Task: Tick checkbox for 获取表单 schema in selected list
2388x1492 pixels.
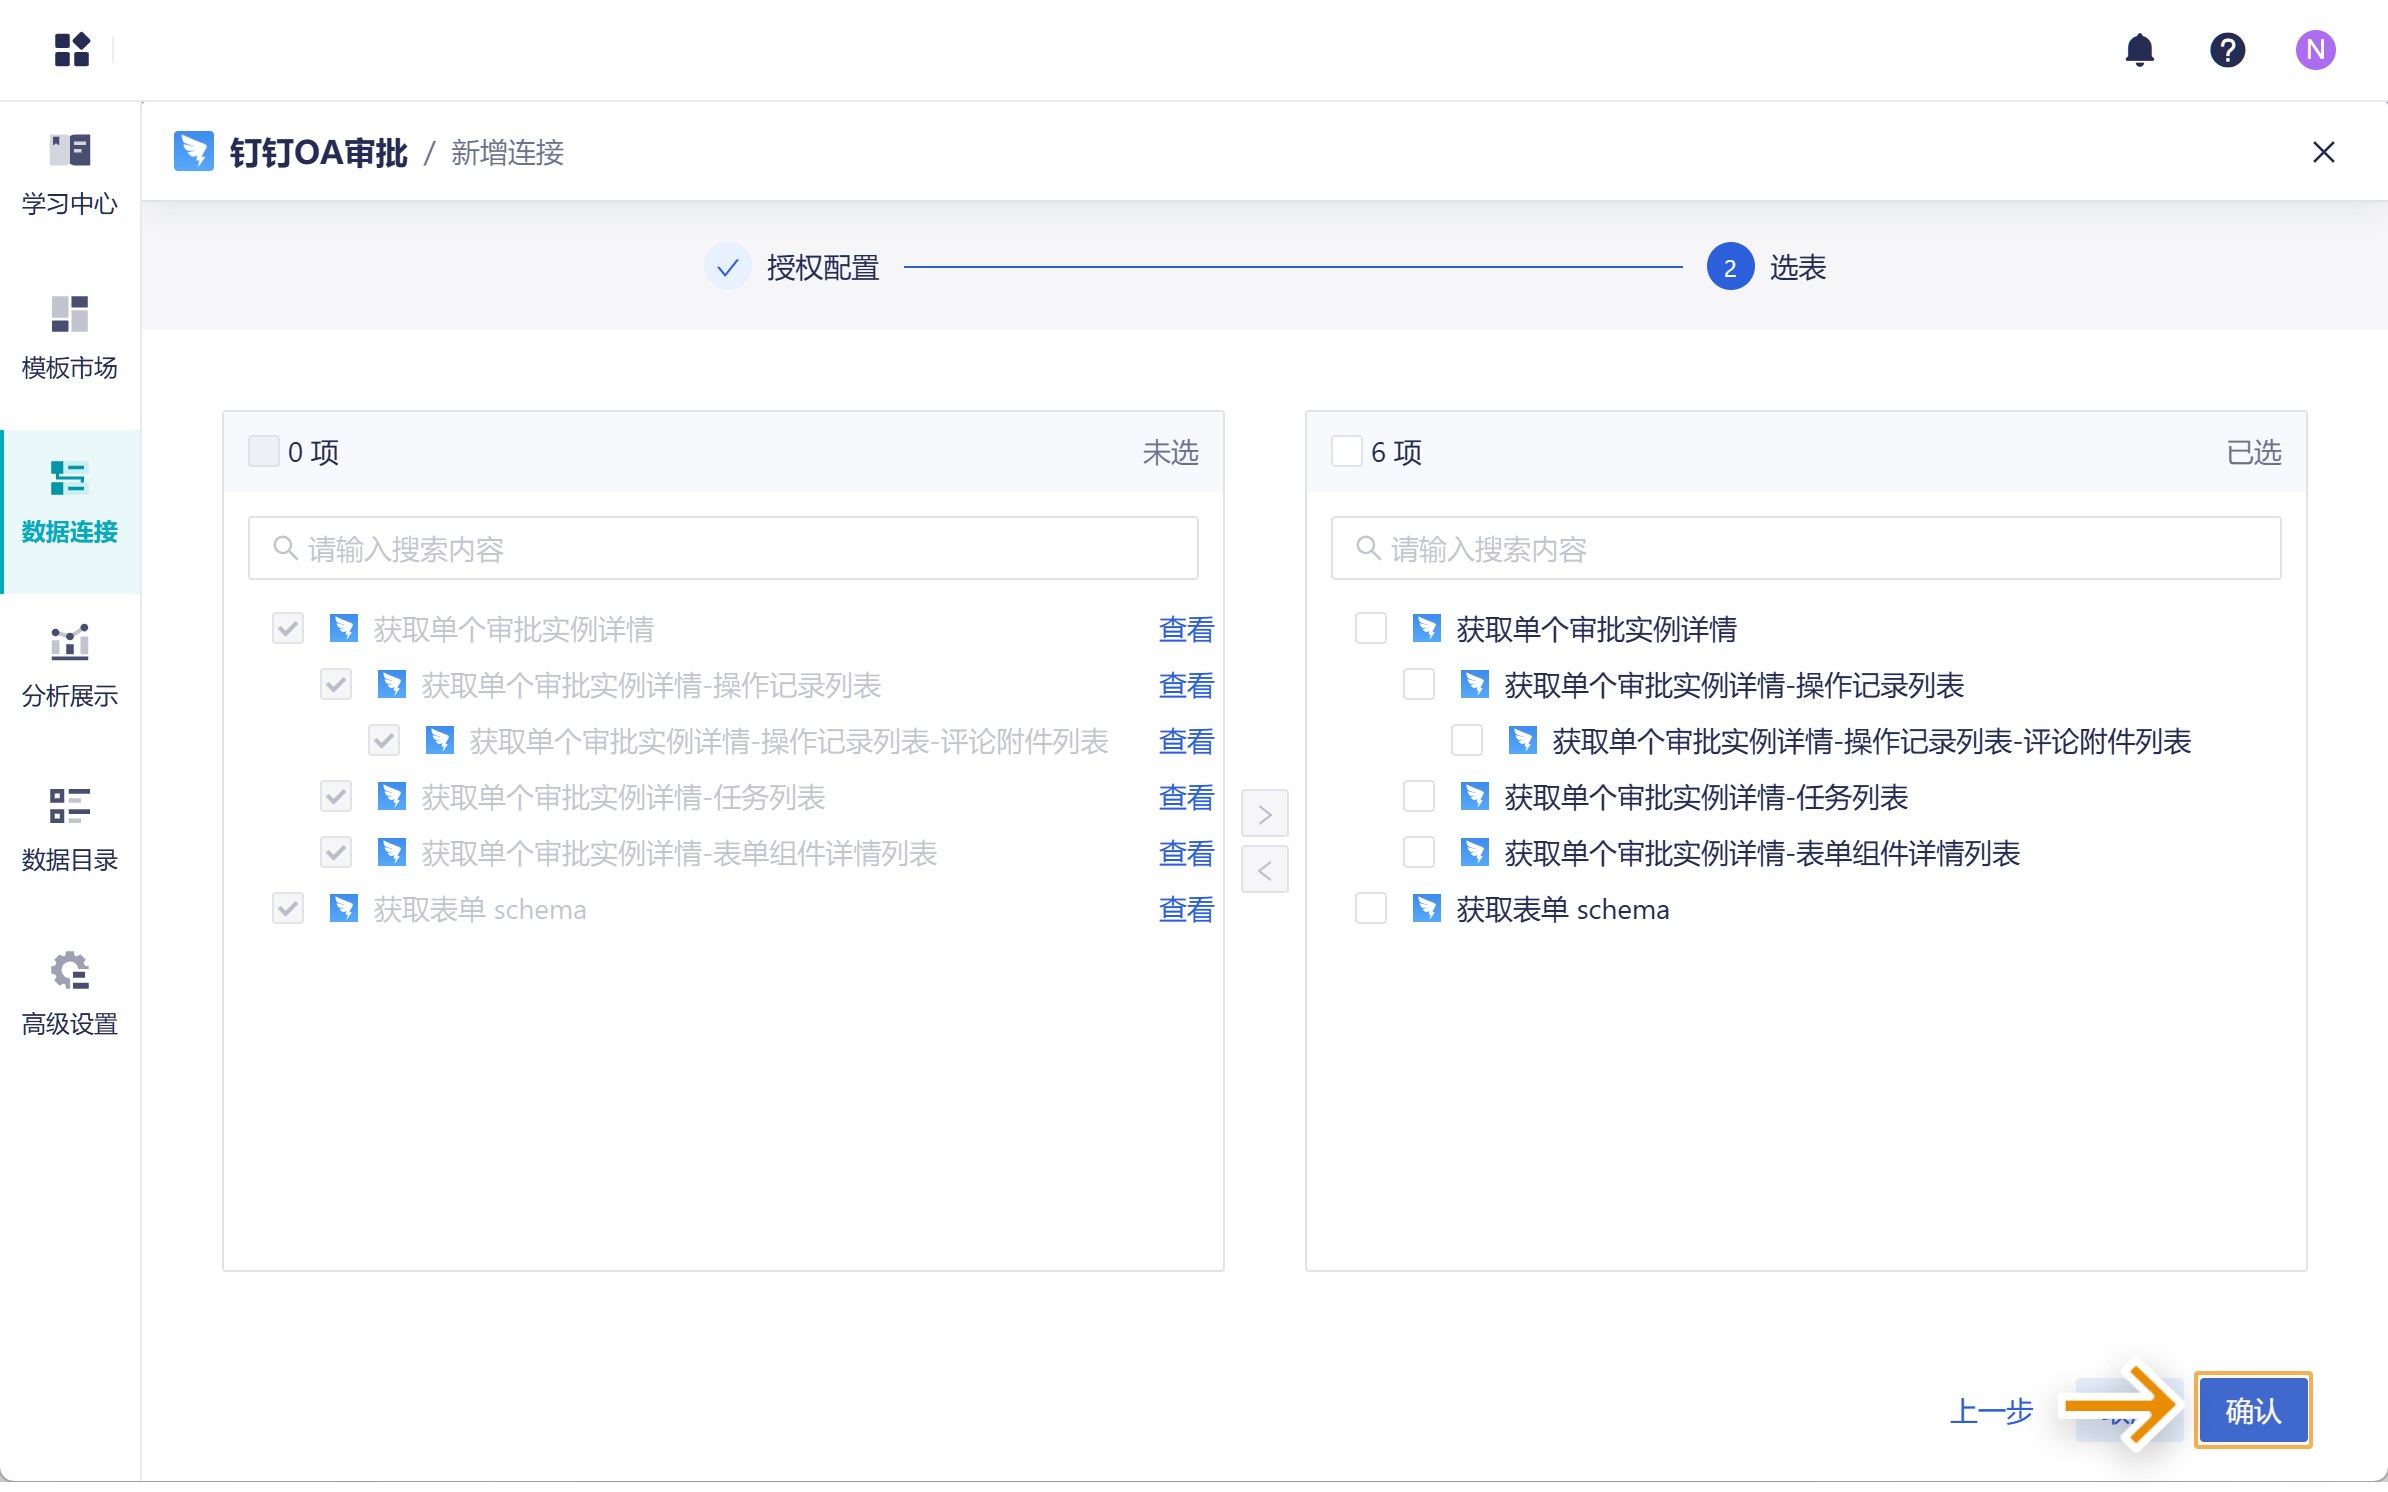Action: pyautogui.click(x=1370, y=909)
